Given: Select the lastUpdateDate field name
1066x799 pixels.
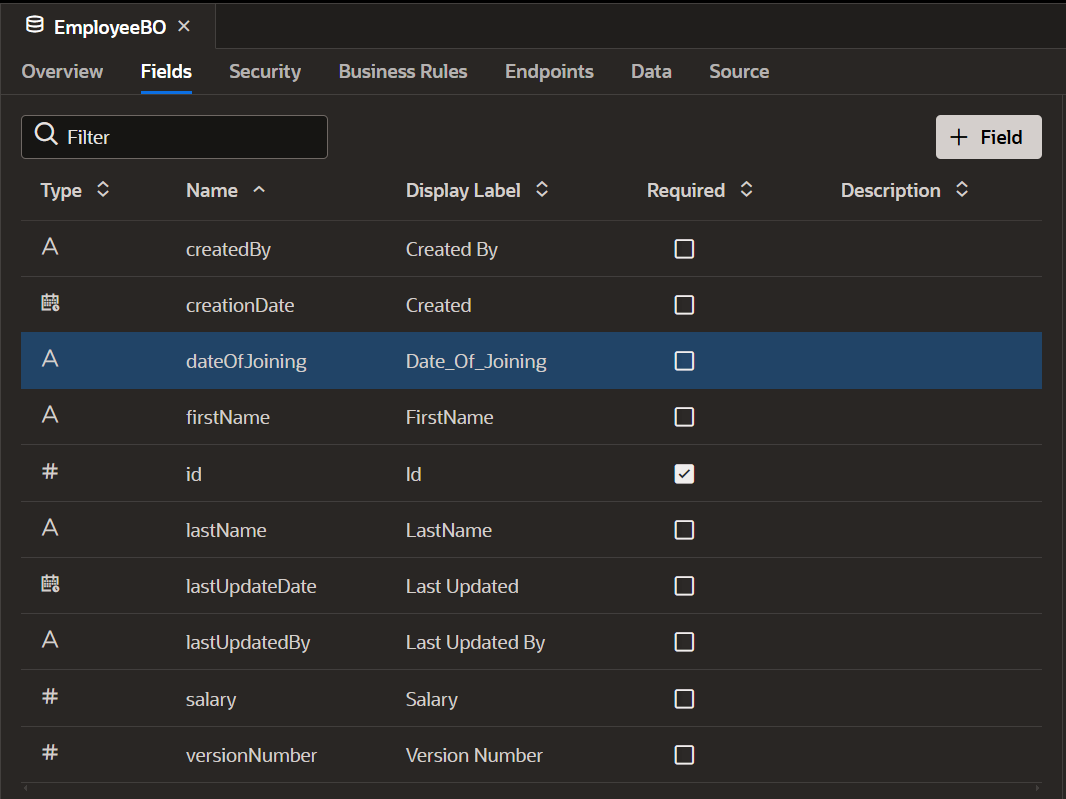Looking at the screenshot, I should (x=251, y=586).
